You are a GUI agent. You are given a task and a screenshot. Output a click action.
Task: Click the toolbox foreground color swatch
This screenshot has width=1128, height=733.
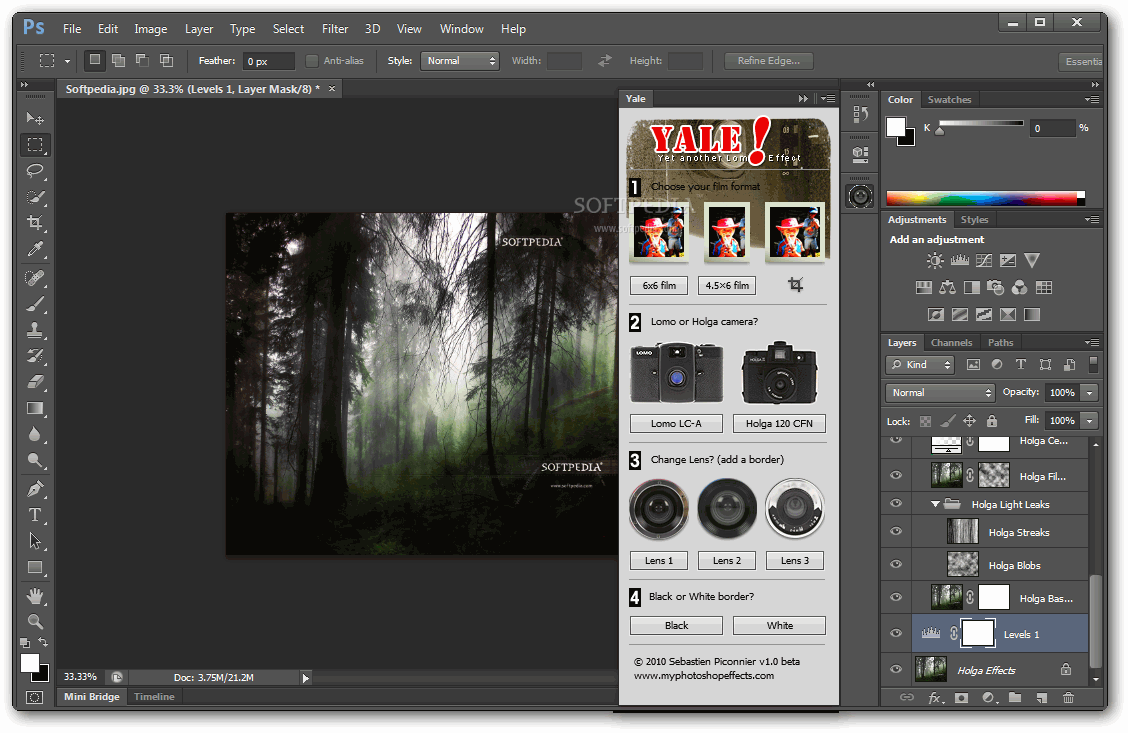point(29,663)
